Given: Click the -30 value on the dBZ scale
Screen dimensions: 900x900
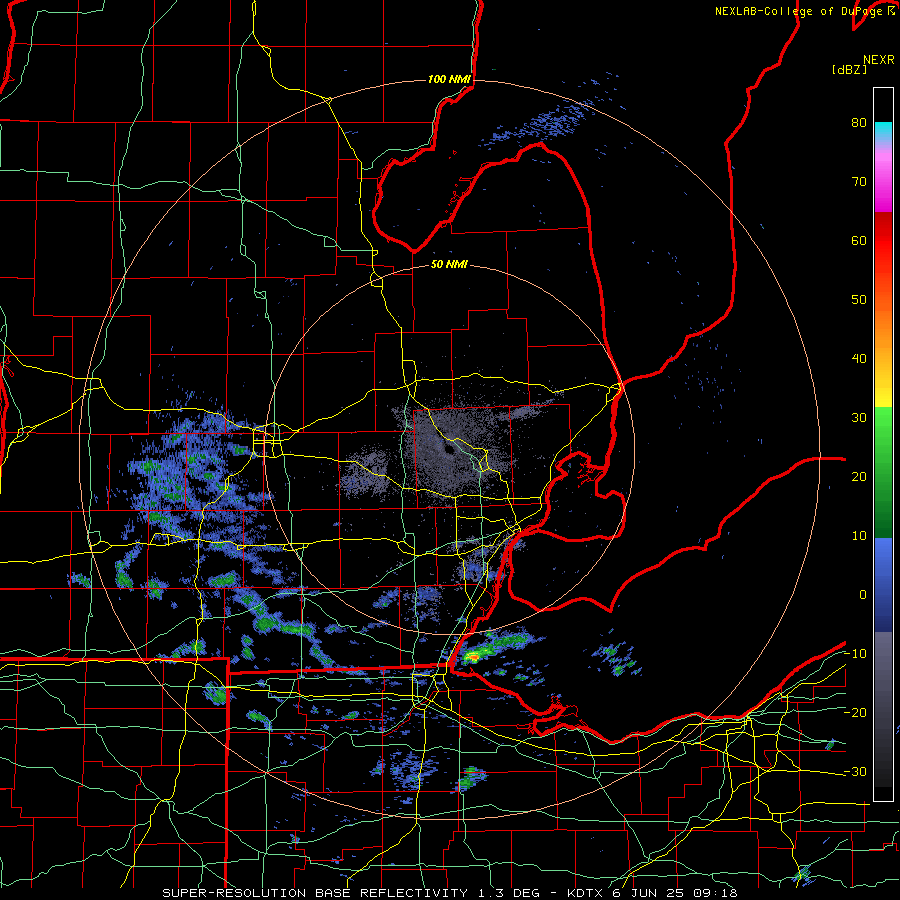Looking at the screenshot, I should 855,772.
